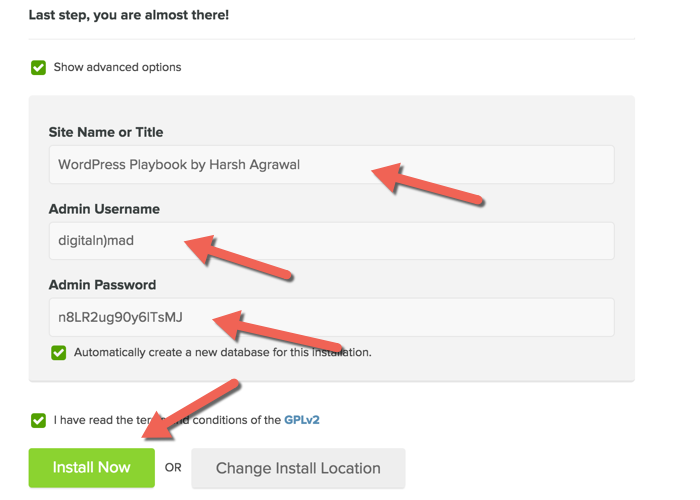700x500 pixels.
Task: Click the "Admin Password" field label
Action: 102,285
